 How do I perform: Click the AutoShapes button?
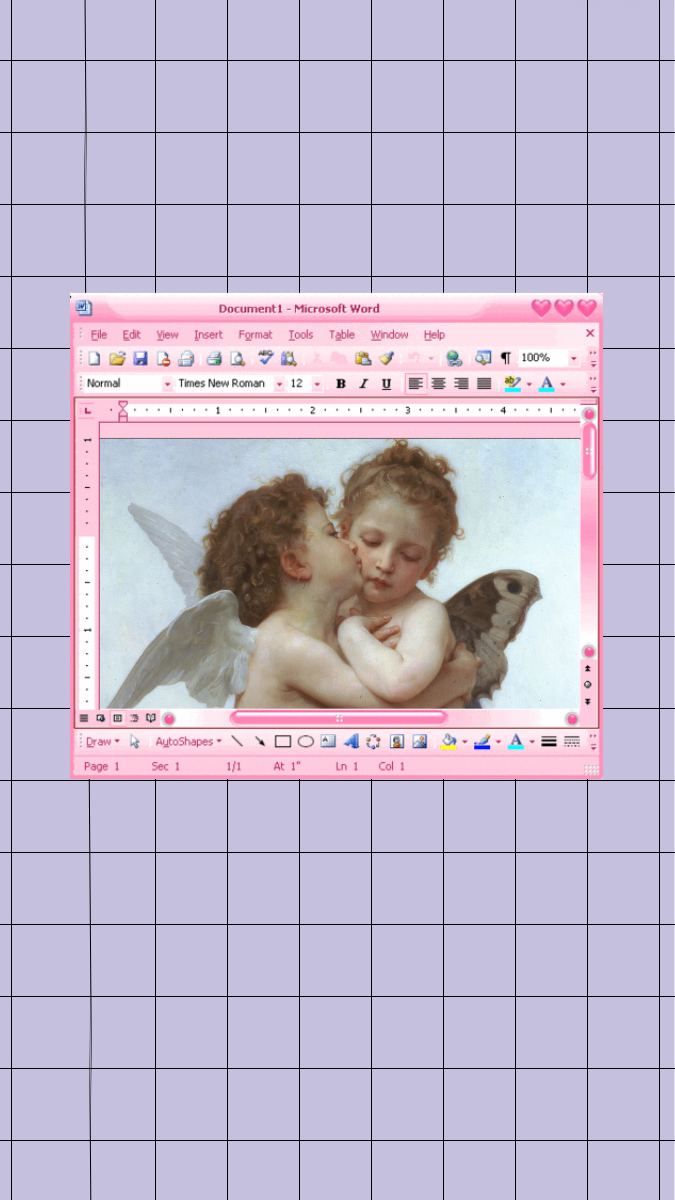188,742
